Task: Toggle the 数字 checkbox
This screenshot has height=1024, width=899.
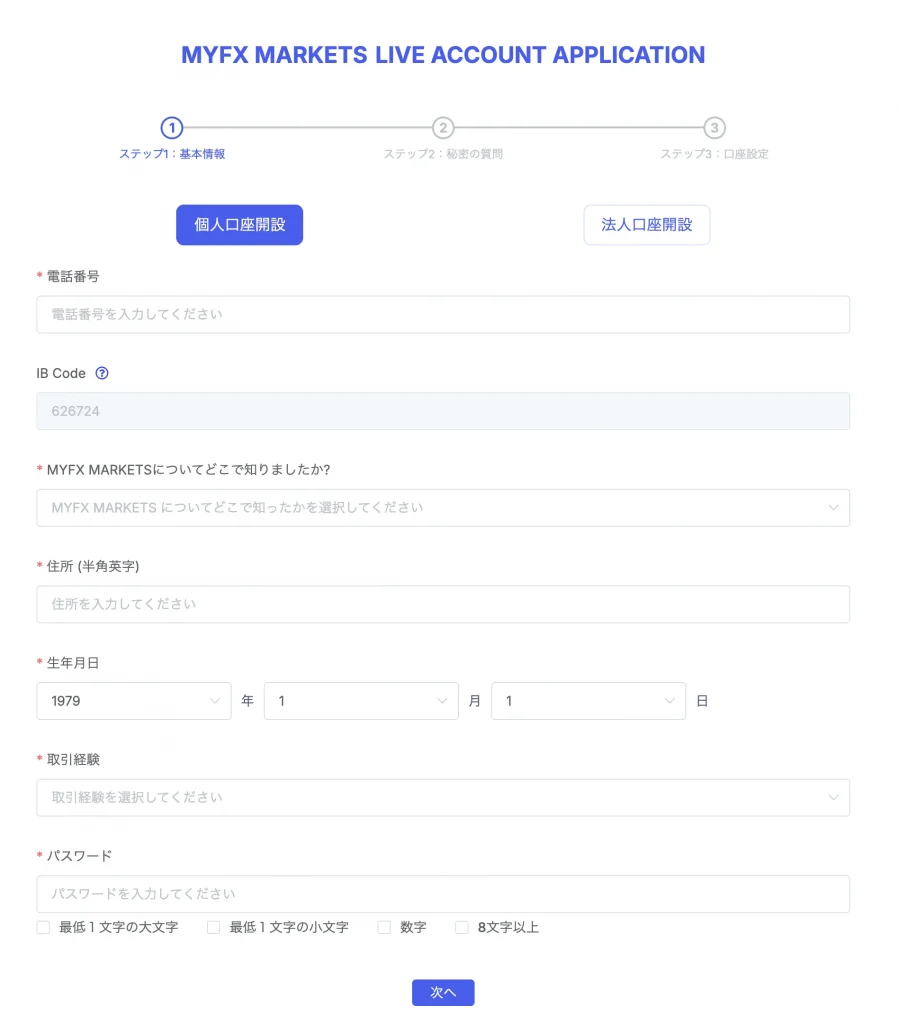Action: point(384,927)
